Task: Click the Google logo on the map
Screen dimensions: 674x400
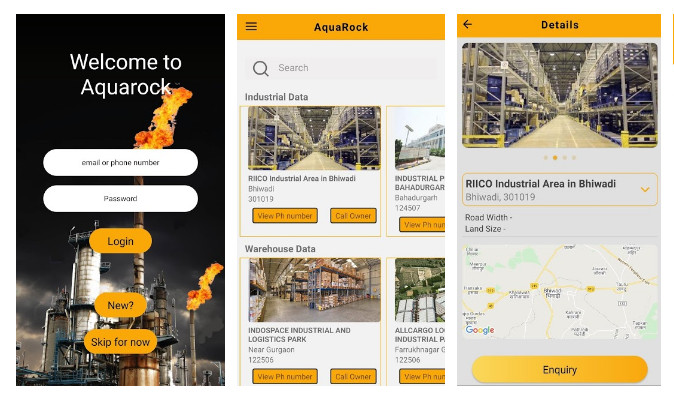Action: pos(480,330)
